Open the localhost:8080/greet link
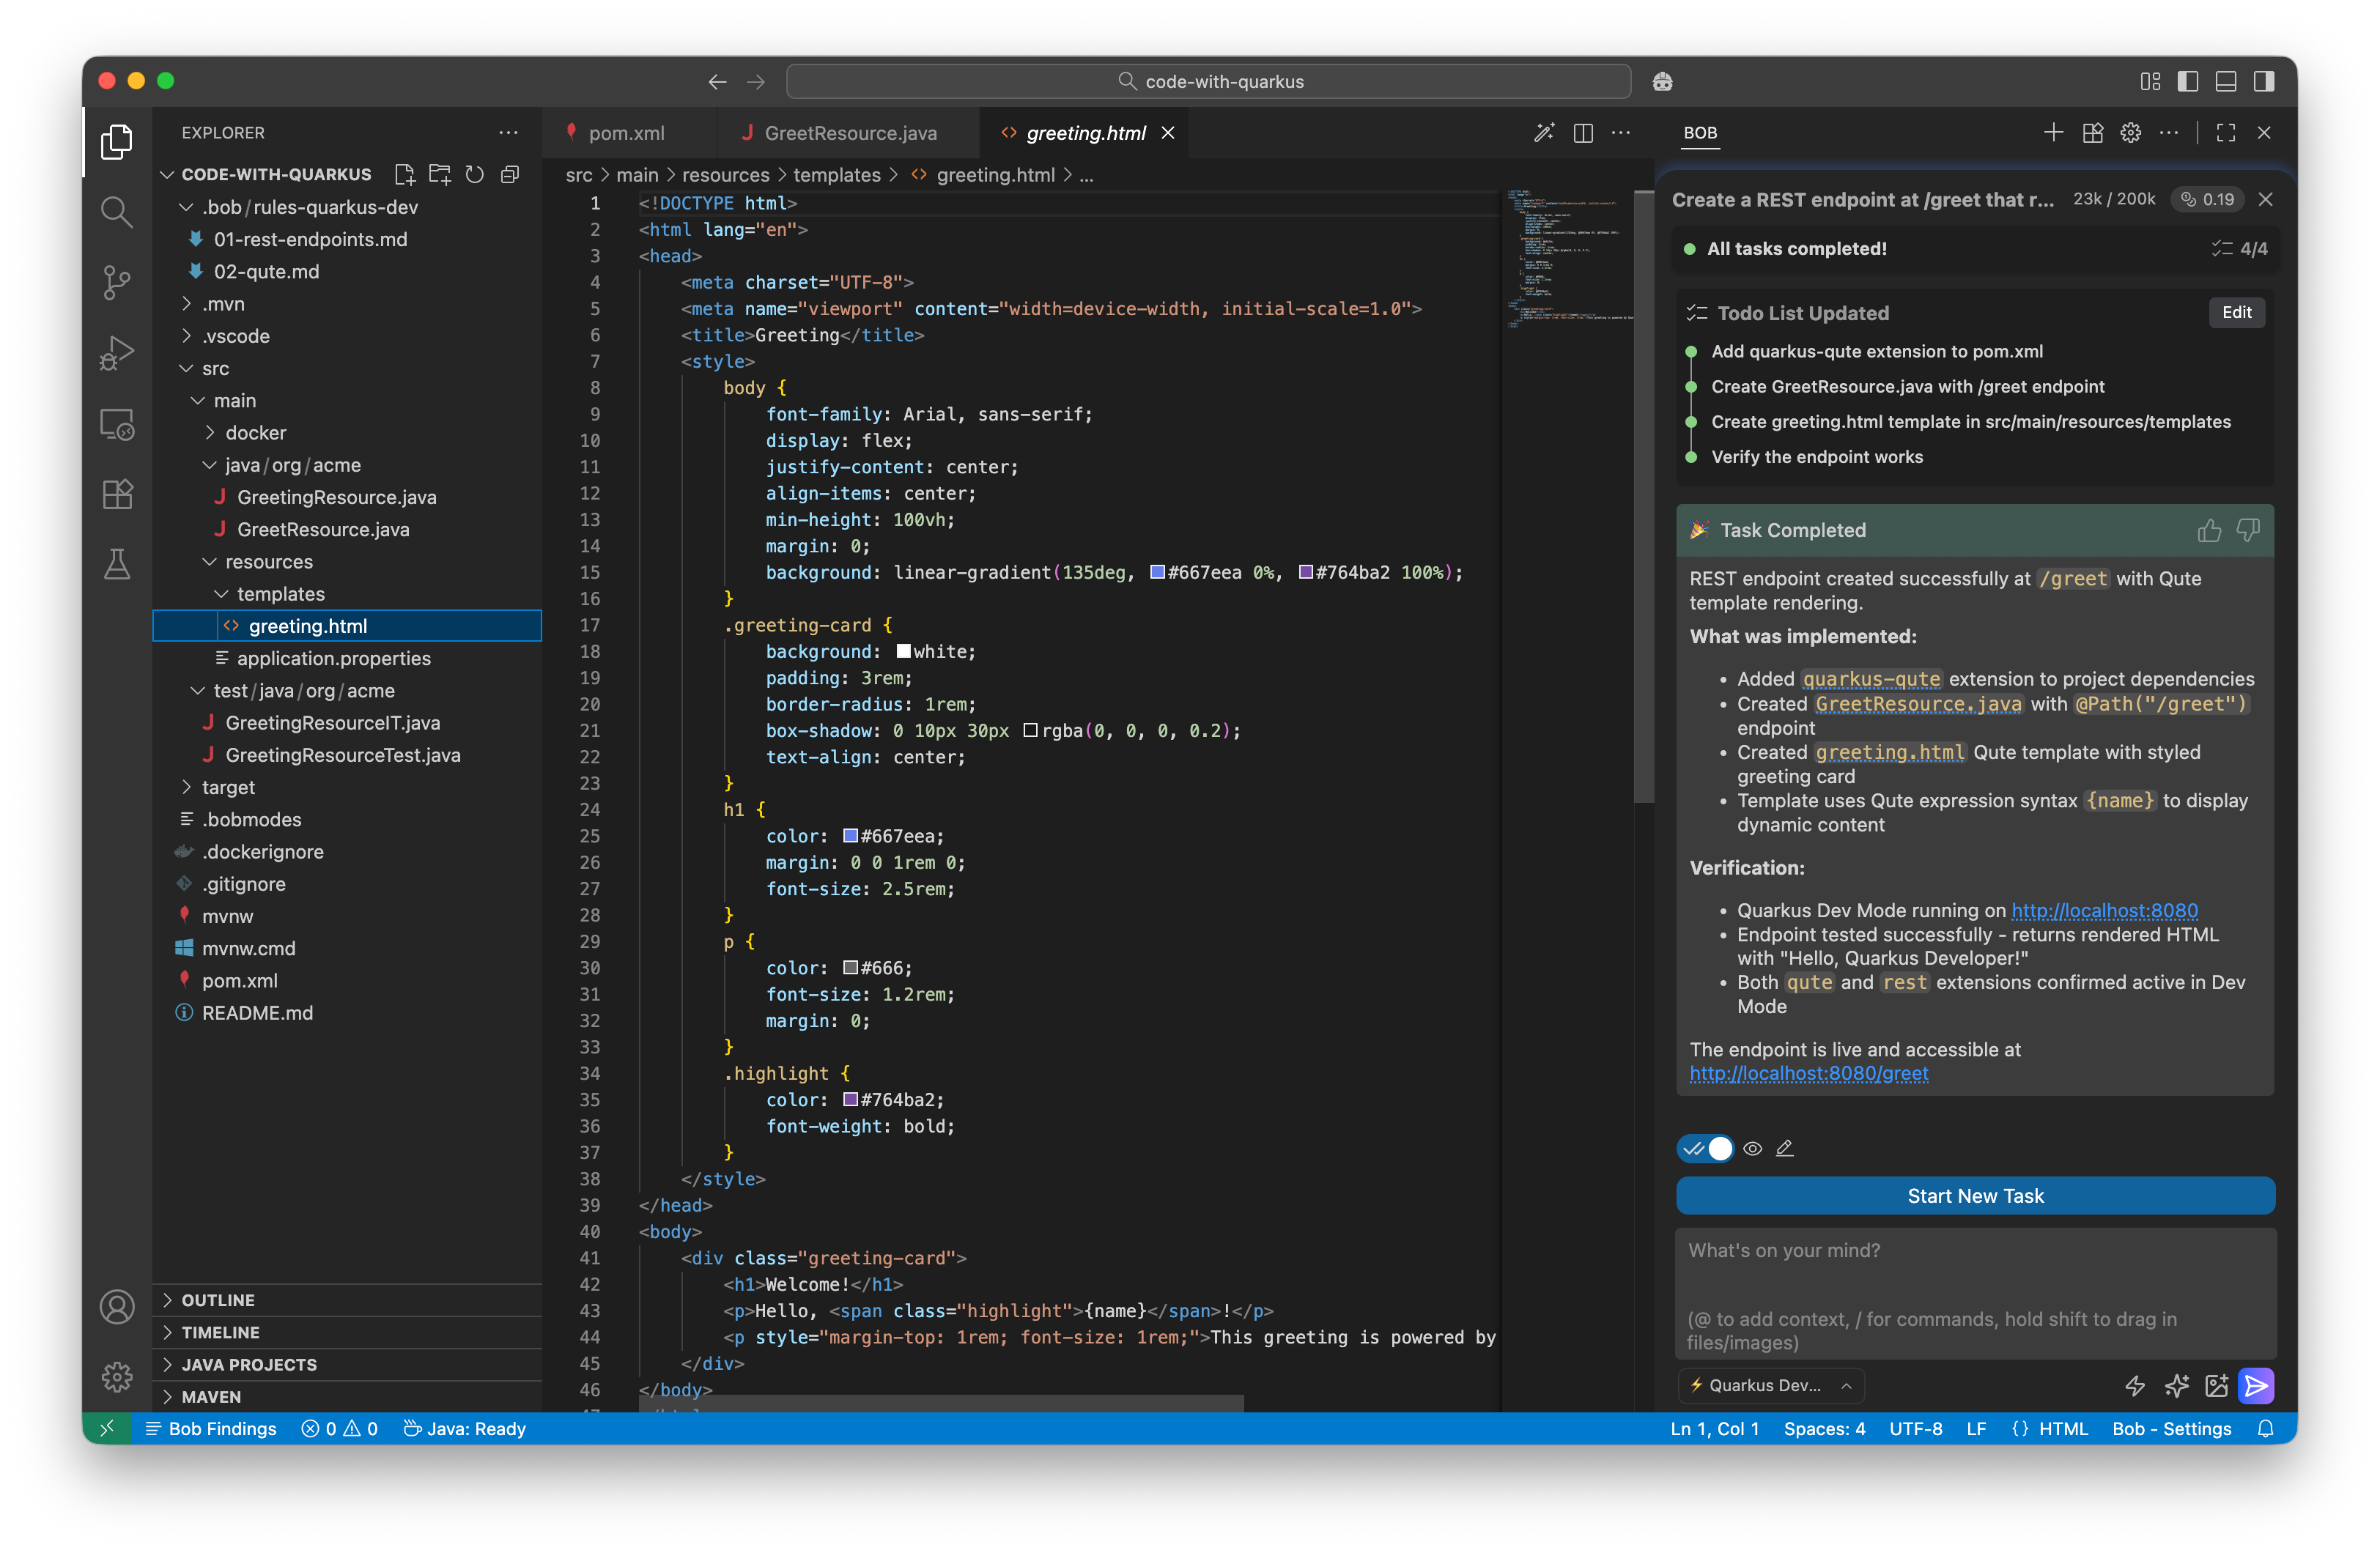Image resolution: width=2380 pixels, height=1553 pixels. coord(1808,1073)
